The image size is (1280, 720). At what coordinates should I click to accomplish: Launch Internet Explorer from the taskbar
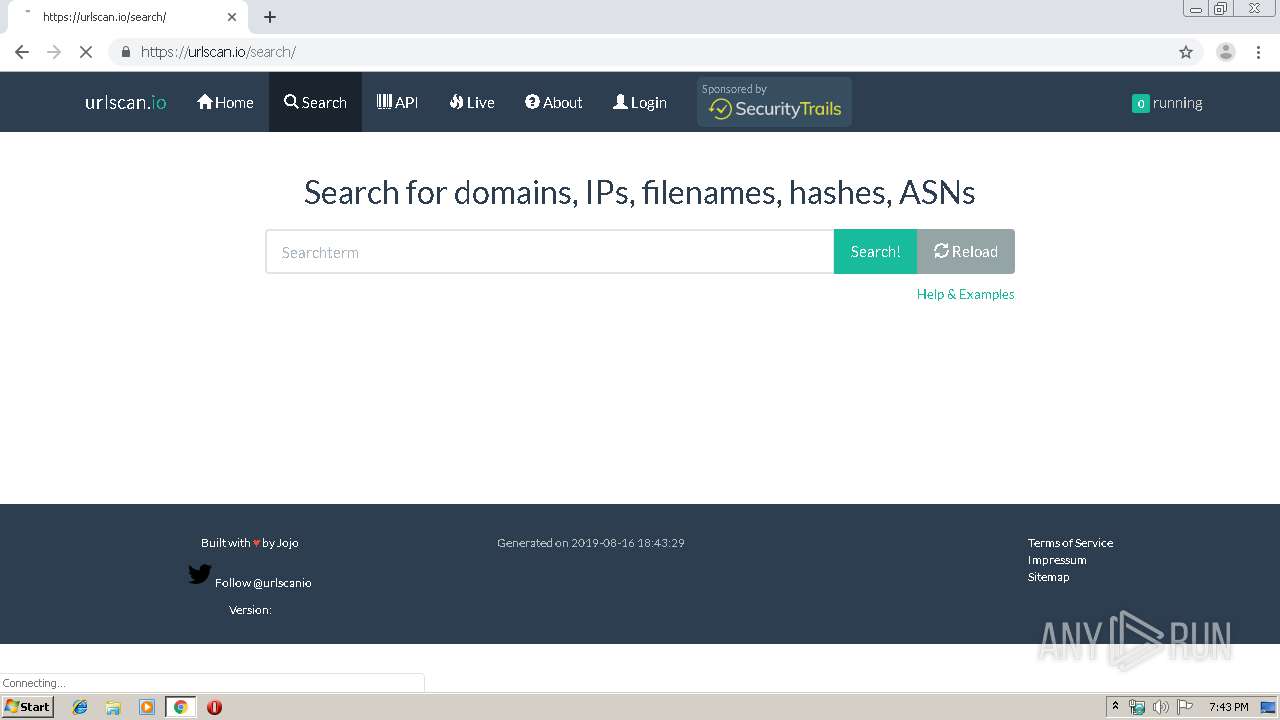[x=80, y=707]
